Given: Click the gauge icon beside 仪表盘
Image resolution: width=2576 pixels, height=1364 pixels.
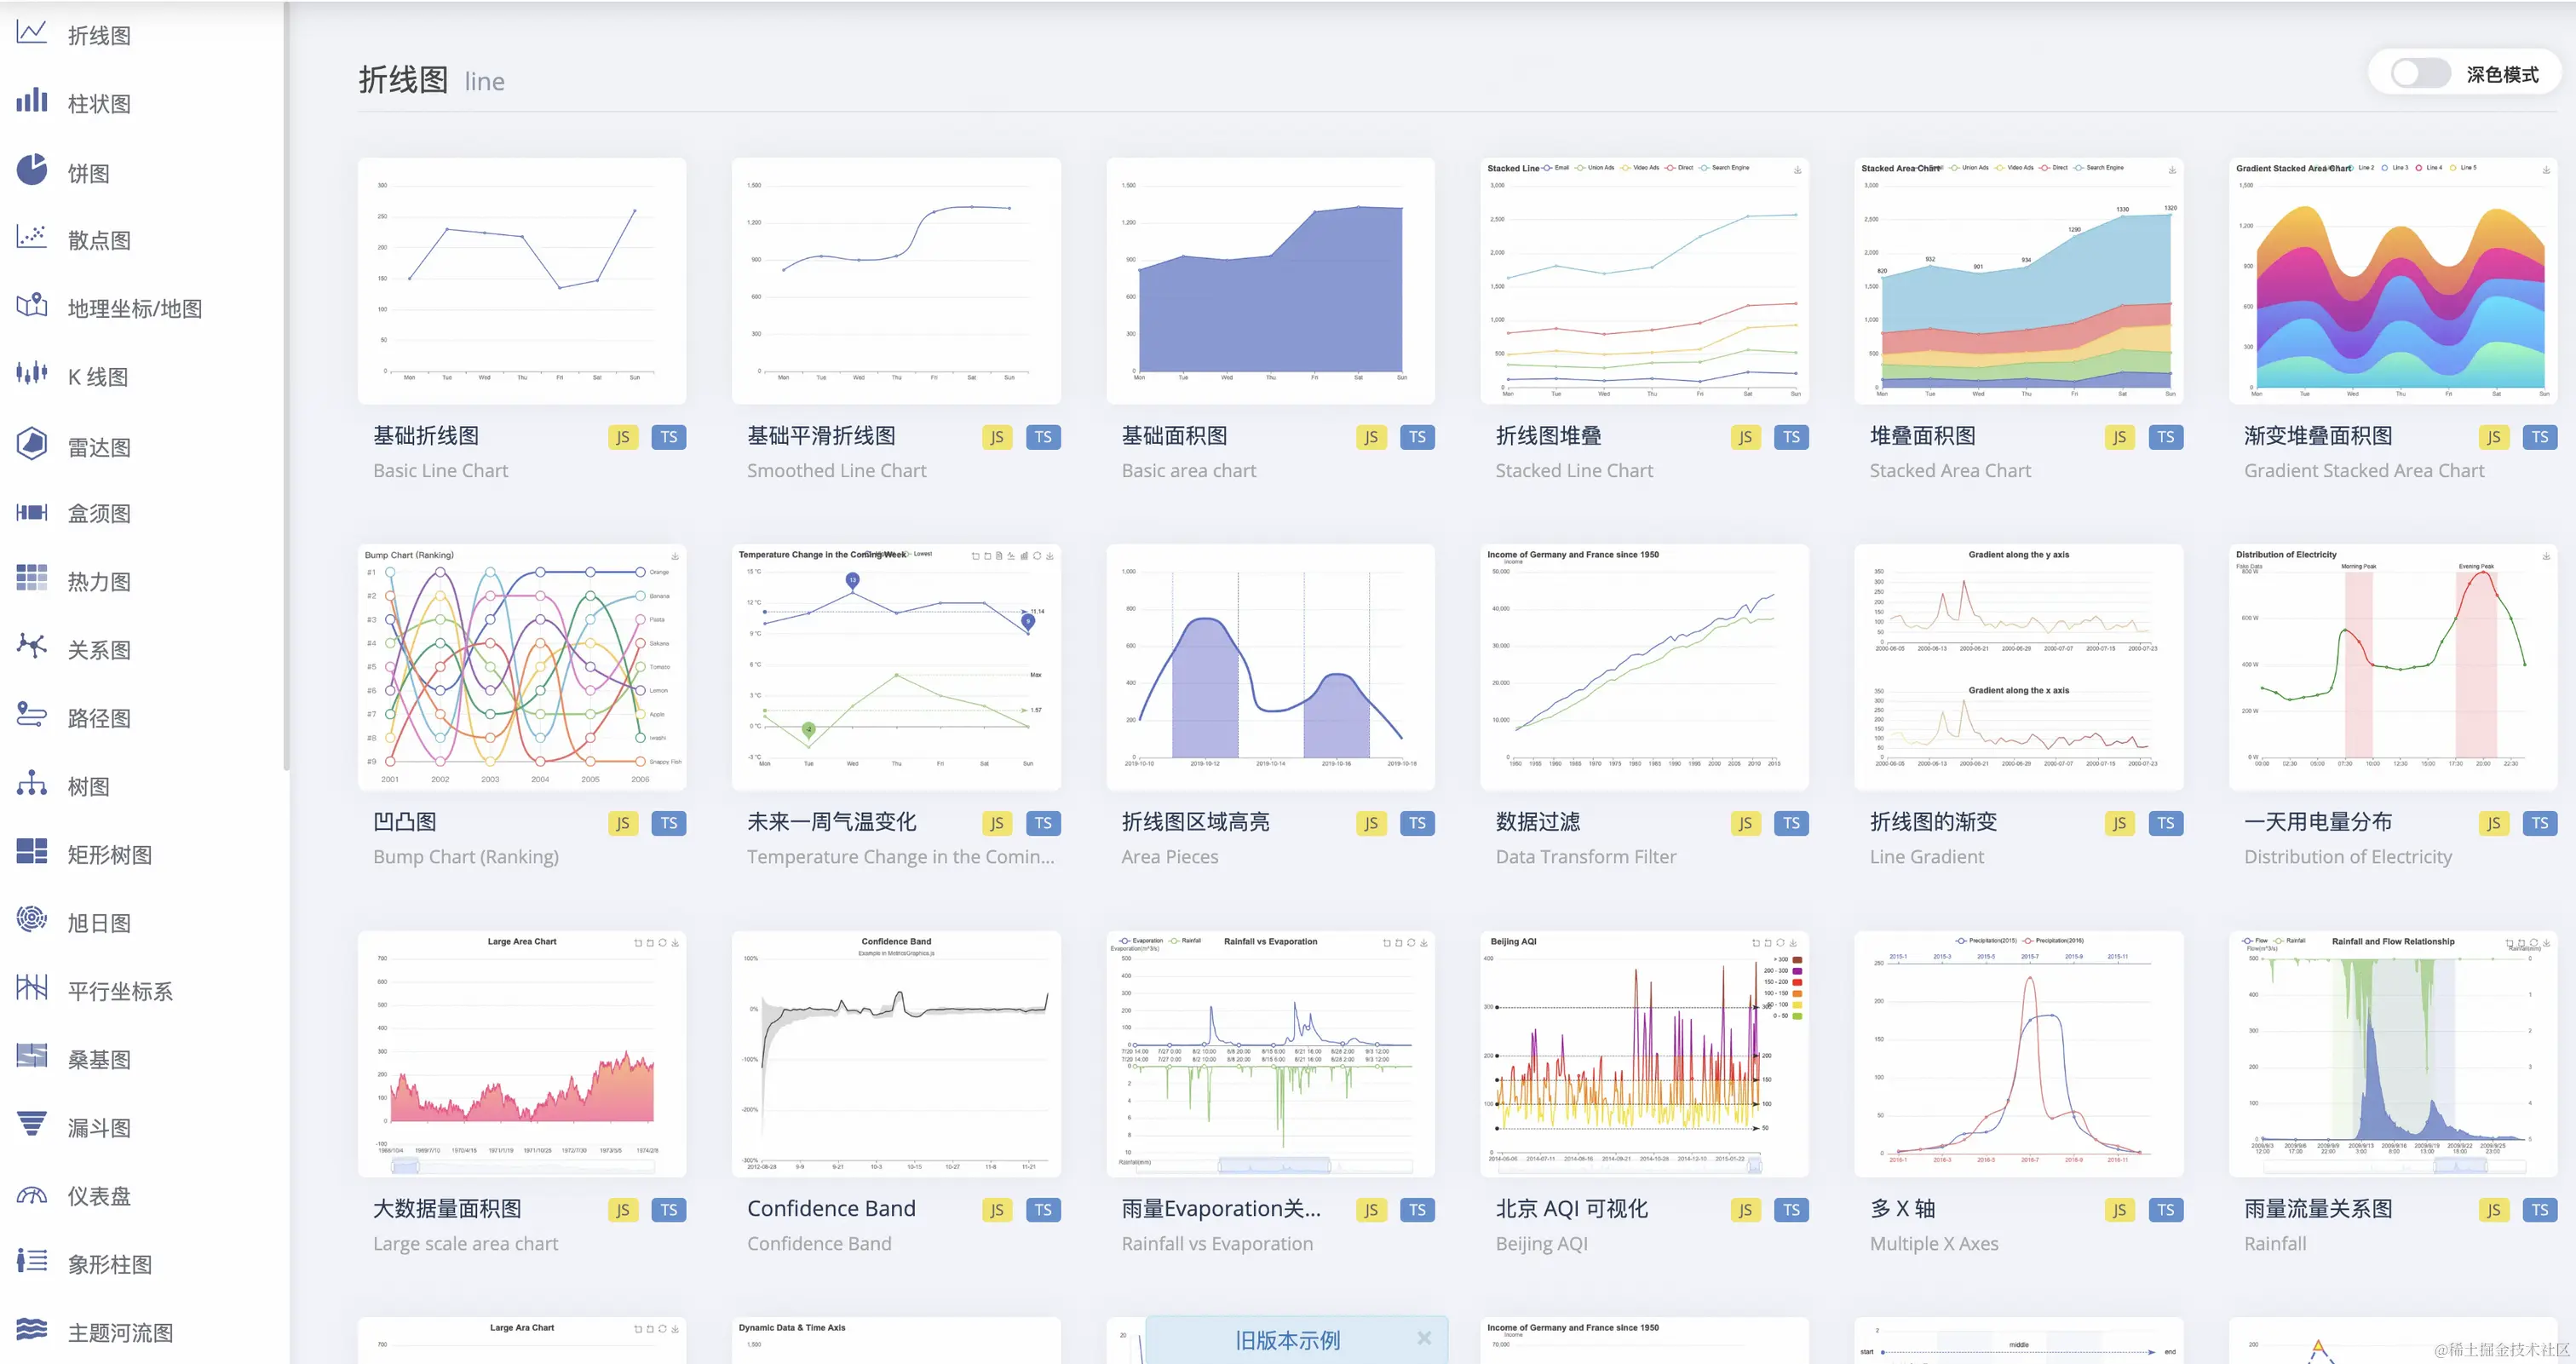Looking at the screenshot, I should tap(32, 1194).
